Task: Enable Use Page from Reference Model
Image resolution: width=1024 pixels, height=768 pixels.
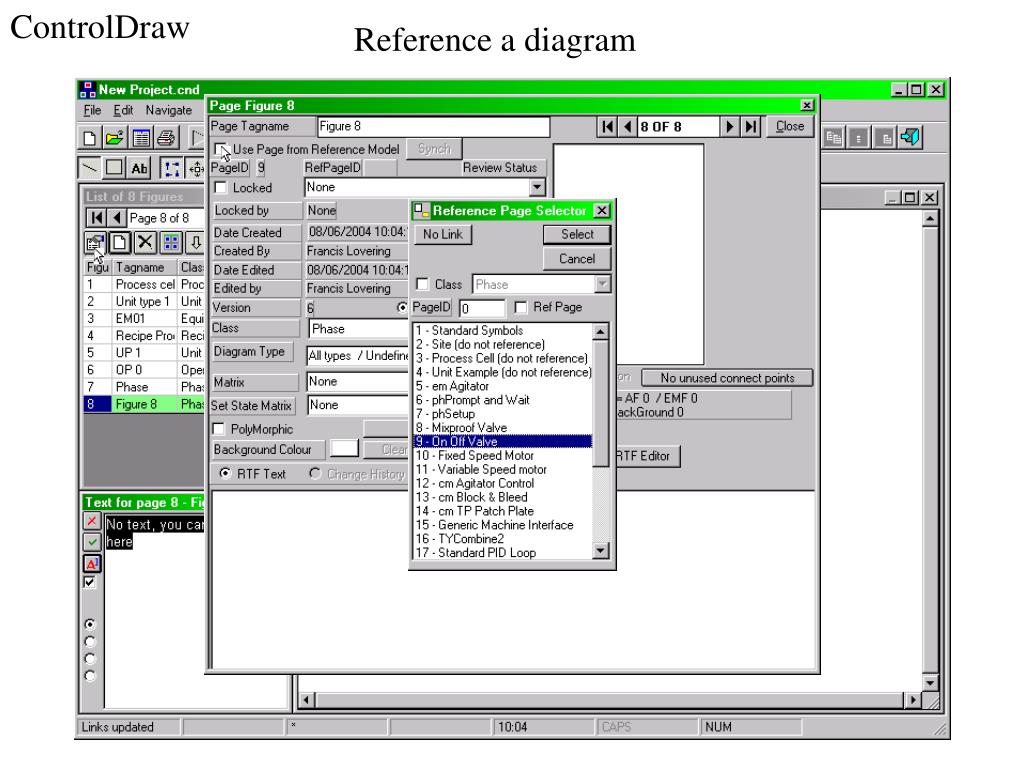Action: click(221, 149)
